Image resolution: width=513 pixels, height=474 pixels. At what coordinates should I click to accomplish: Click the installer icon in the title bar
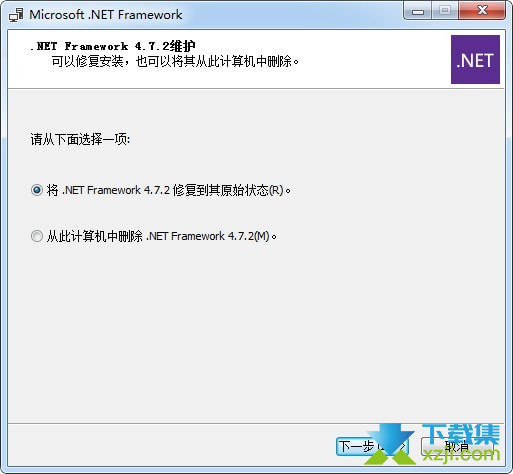pos(16,15)
